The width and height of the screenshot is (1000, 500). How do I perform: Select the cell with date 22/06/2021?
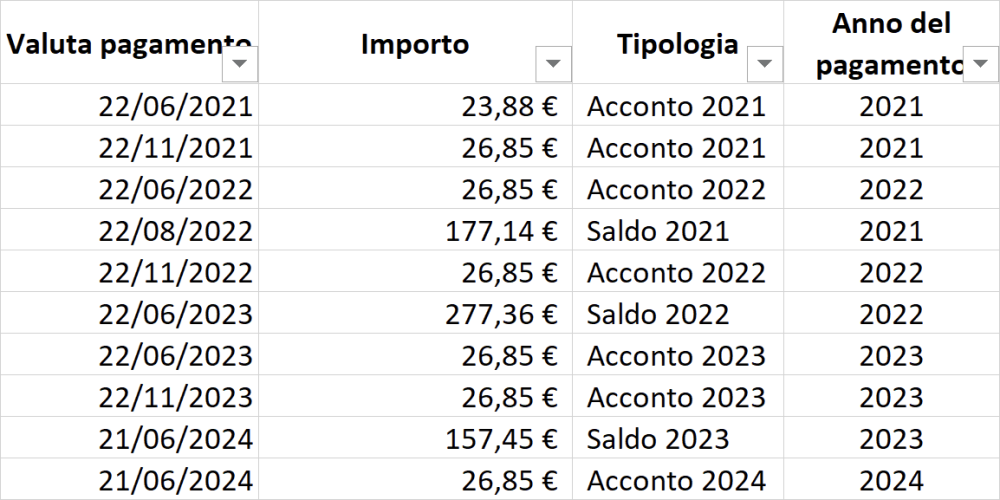(129, 105)
